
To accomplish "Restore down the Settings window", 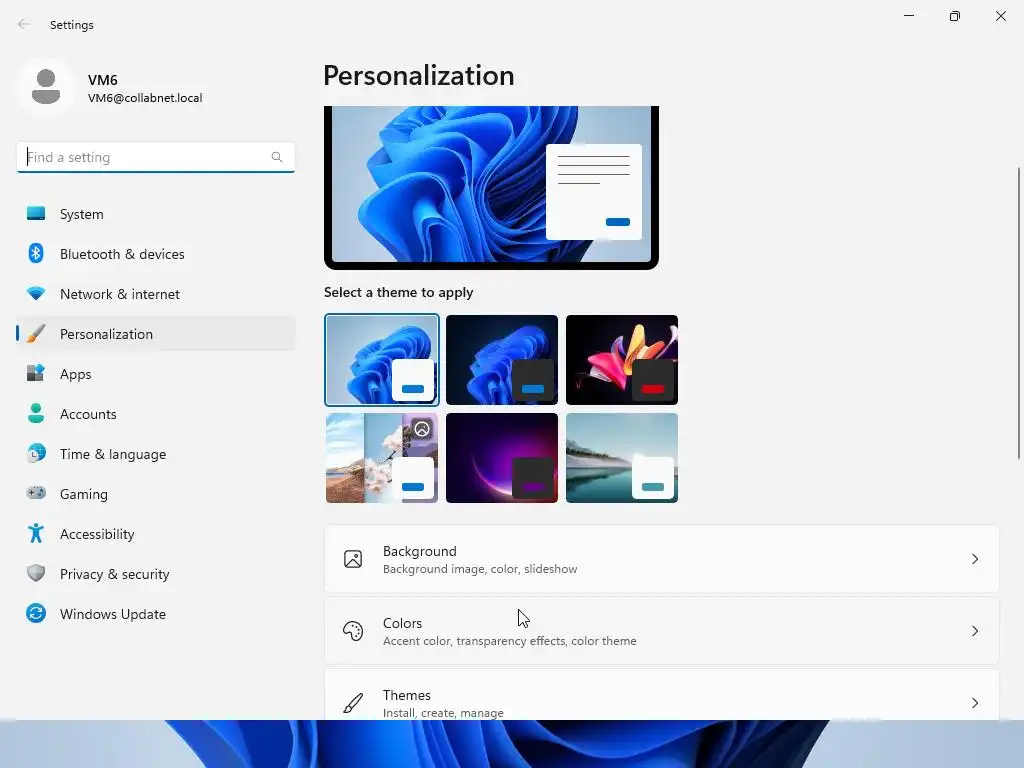I will point(955,16).
